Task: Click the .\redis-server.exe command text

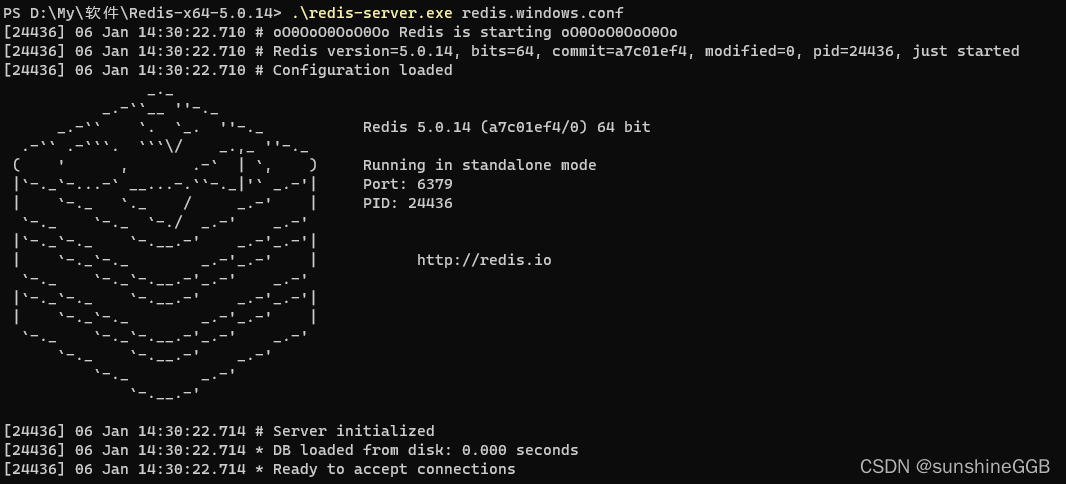Action: [373, 13]
